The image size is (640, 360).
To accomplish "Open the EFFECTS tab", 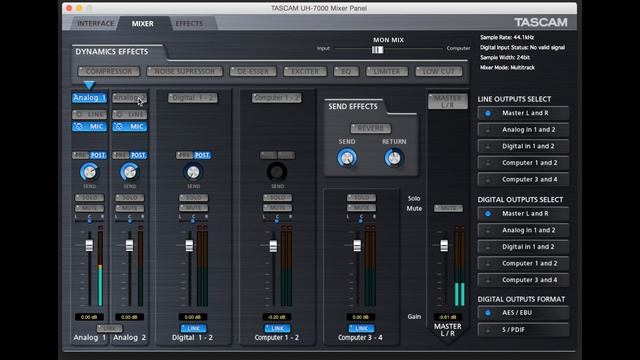I will tap(189, 24).
